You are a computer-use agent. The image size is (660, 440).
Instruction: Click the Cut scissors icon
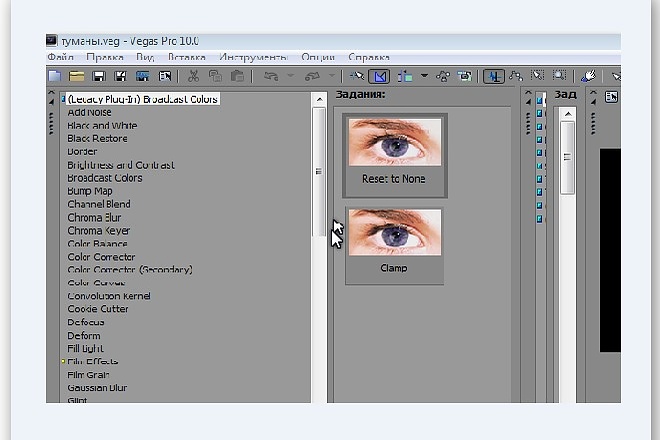coord(193,76)
